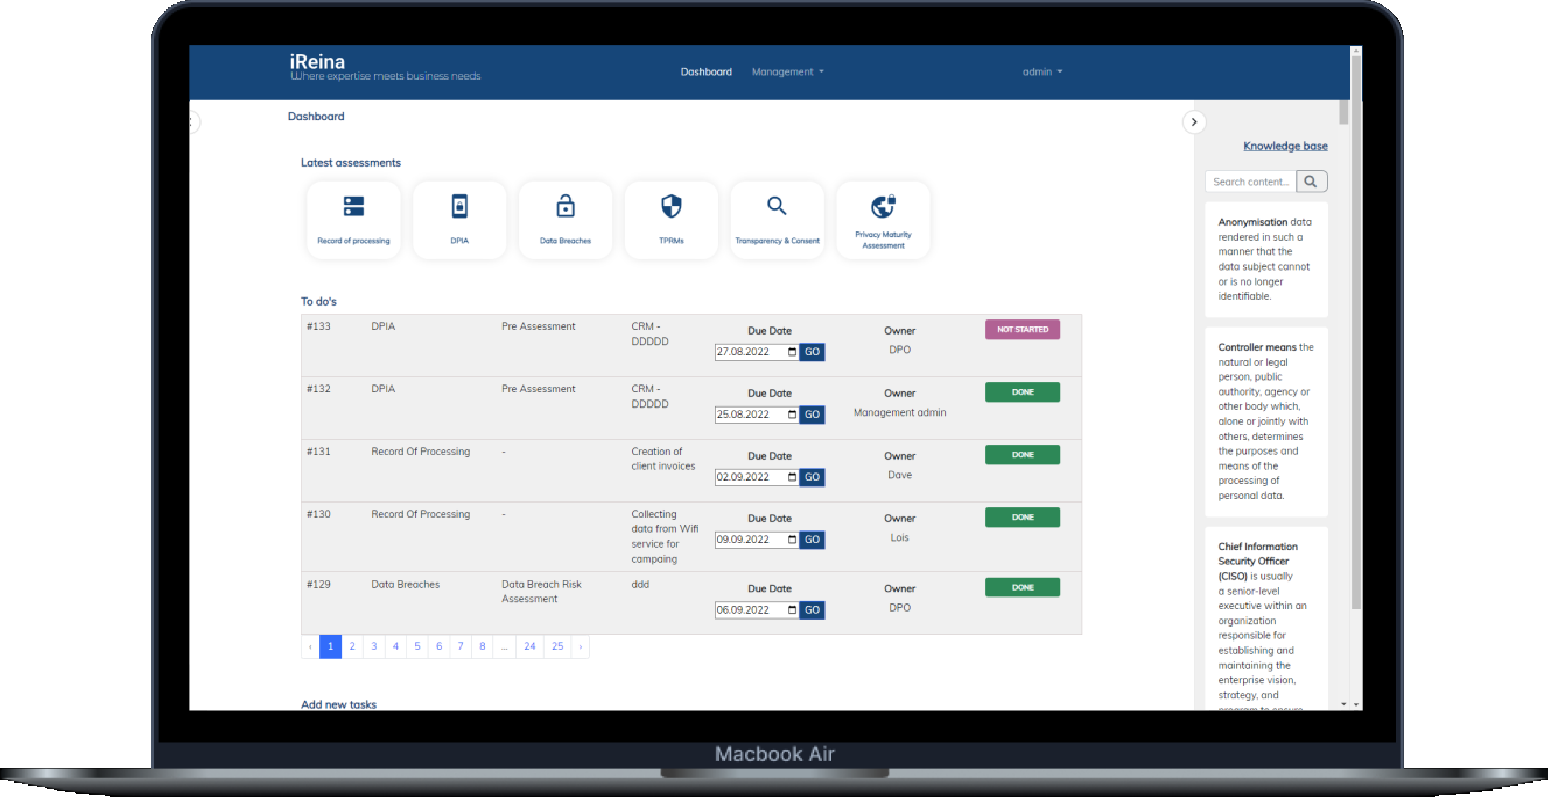
Task: Collapse the knowledge base panel chevron
Action: 1194,122
